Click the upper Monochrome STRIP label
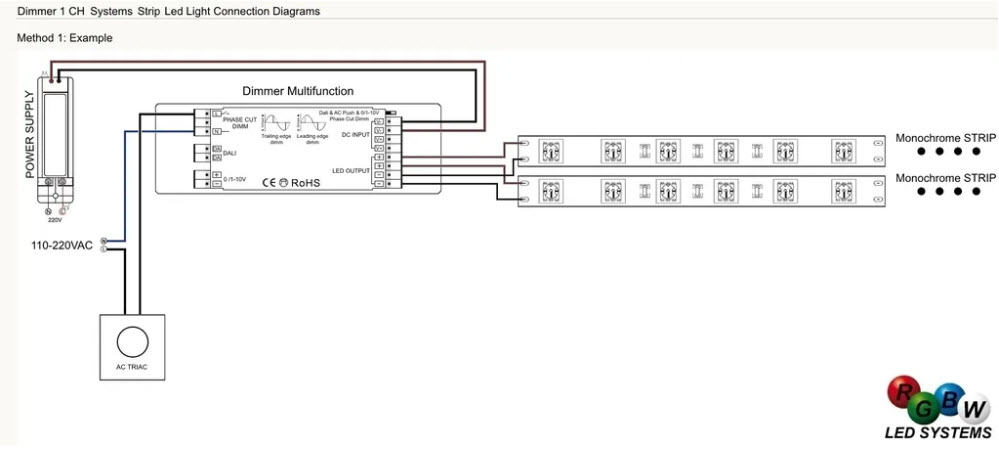The height and width of the screenshot is (458, 999). (x=945, y=138)
